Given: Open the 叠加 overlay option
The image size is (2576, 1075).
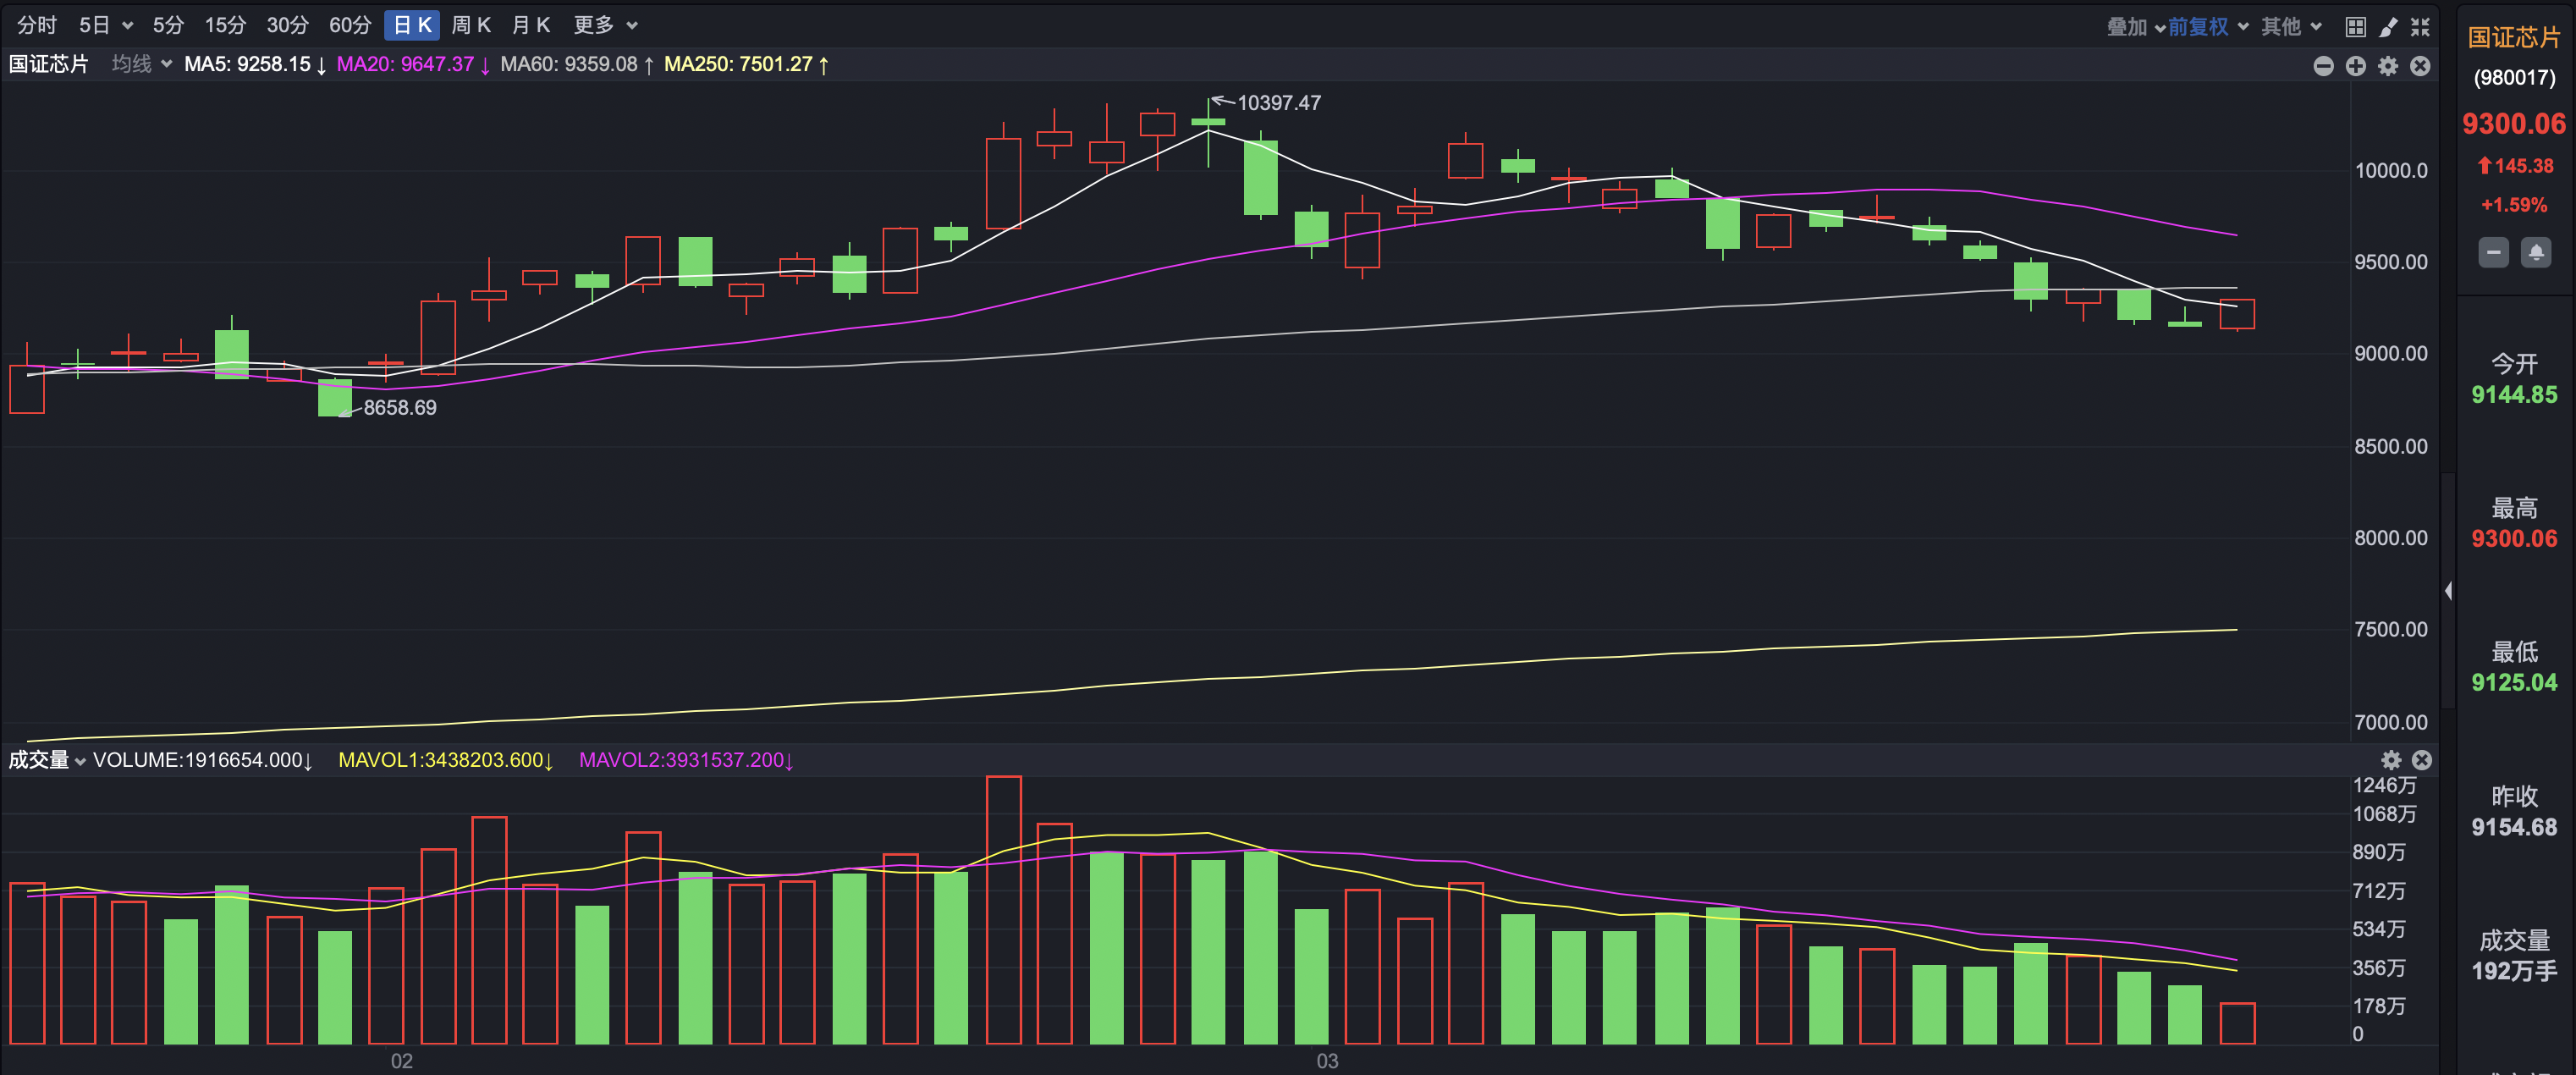Looking at the screenshot, I should (x=2135, y=26).
